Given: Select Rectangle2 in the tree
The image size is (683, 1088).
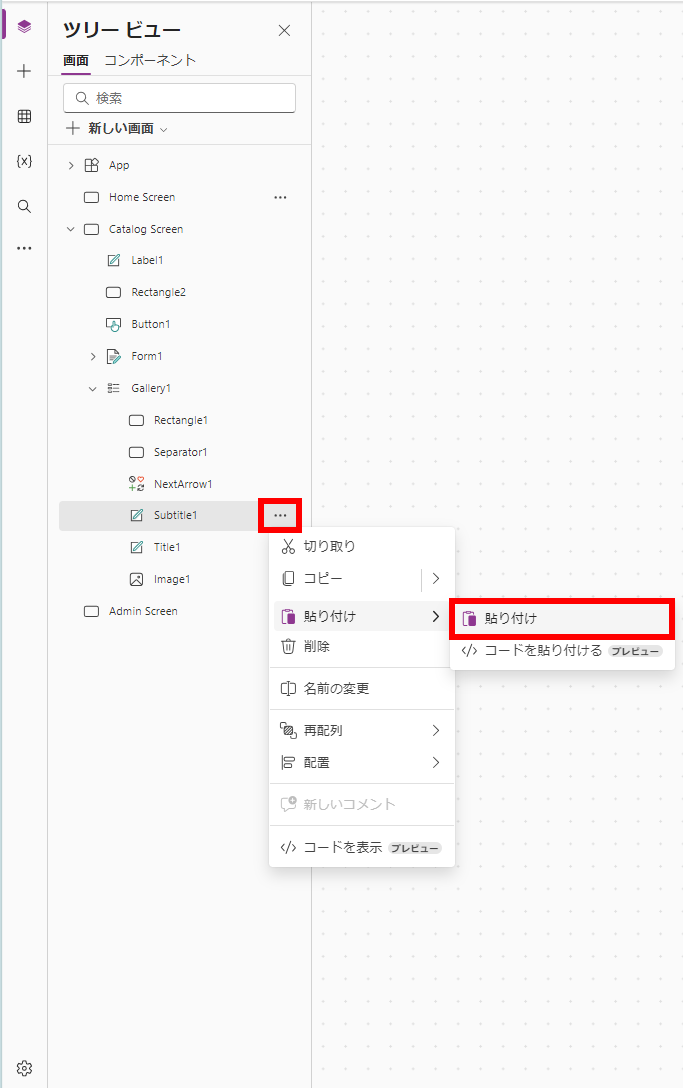Looking at the screenshot, I should [x=158, y=292].
